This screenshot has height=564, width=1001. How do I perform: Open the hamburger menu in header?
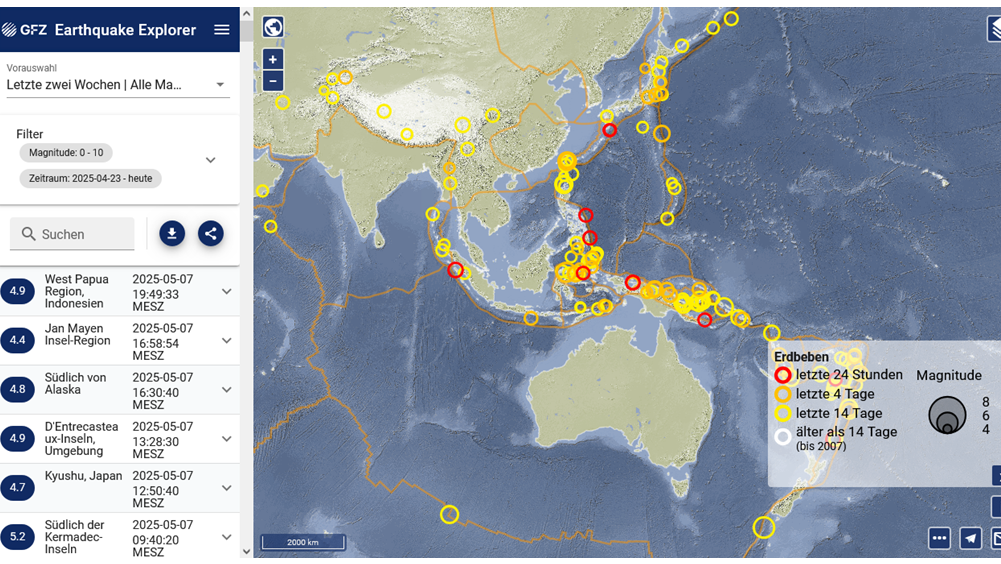(222, 30)
